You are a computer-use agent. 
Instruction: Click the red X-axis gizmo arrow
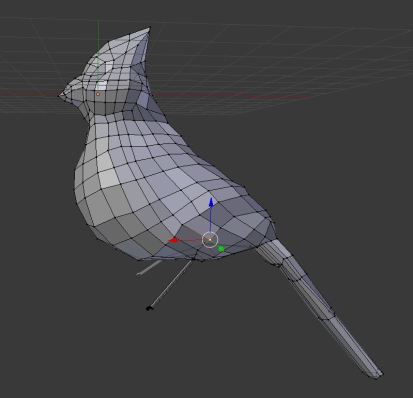point(173,240)
